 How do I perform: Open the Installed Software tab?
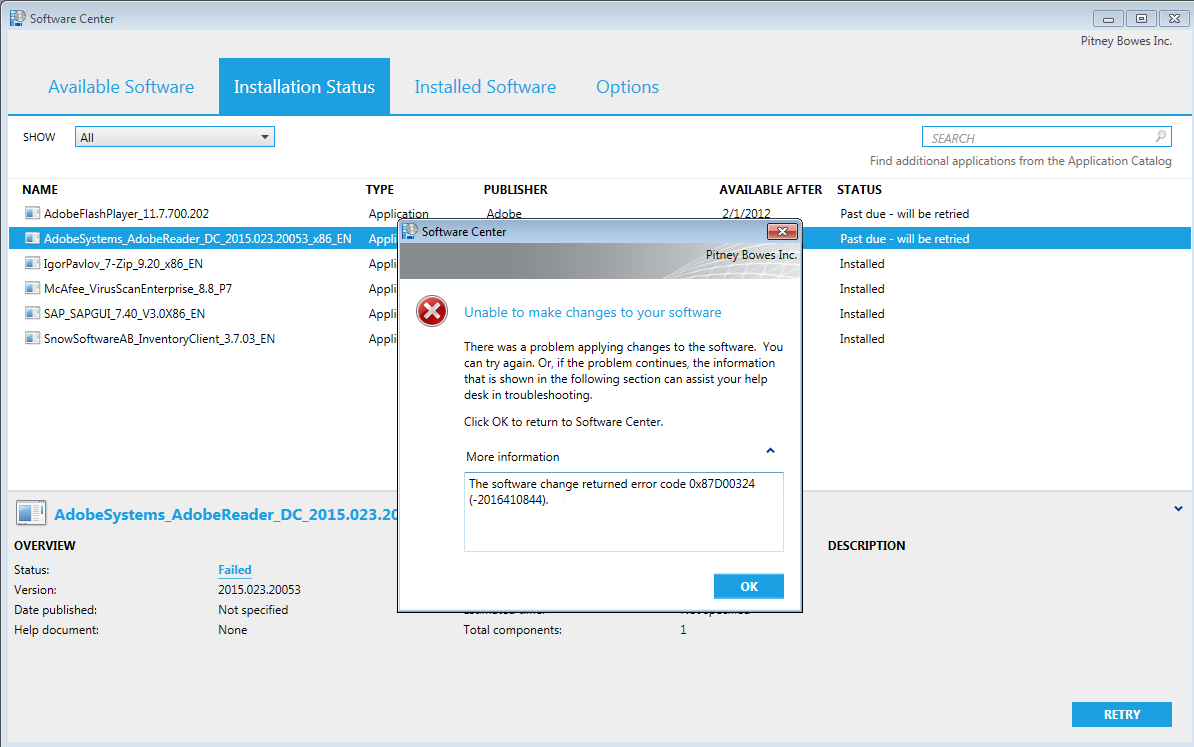pyautogui.click(x=485, y=87)
